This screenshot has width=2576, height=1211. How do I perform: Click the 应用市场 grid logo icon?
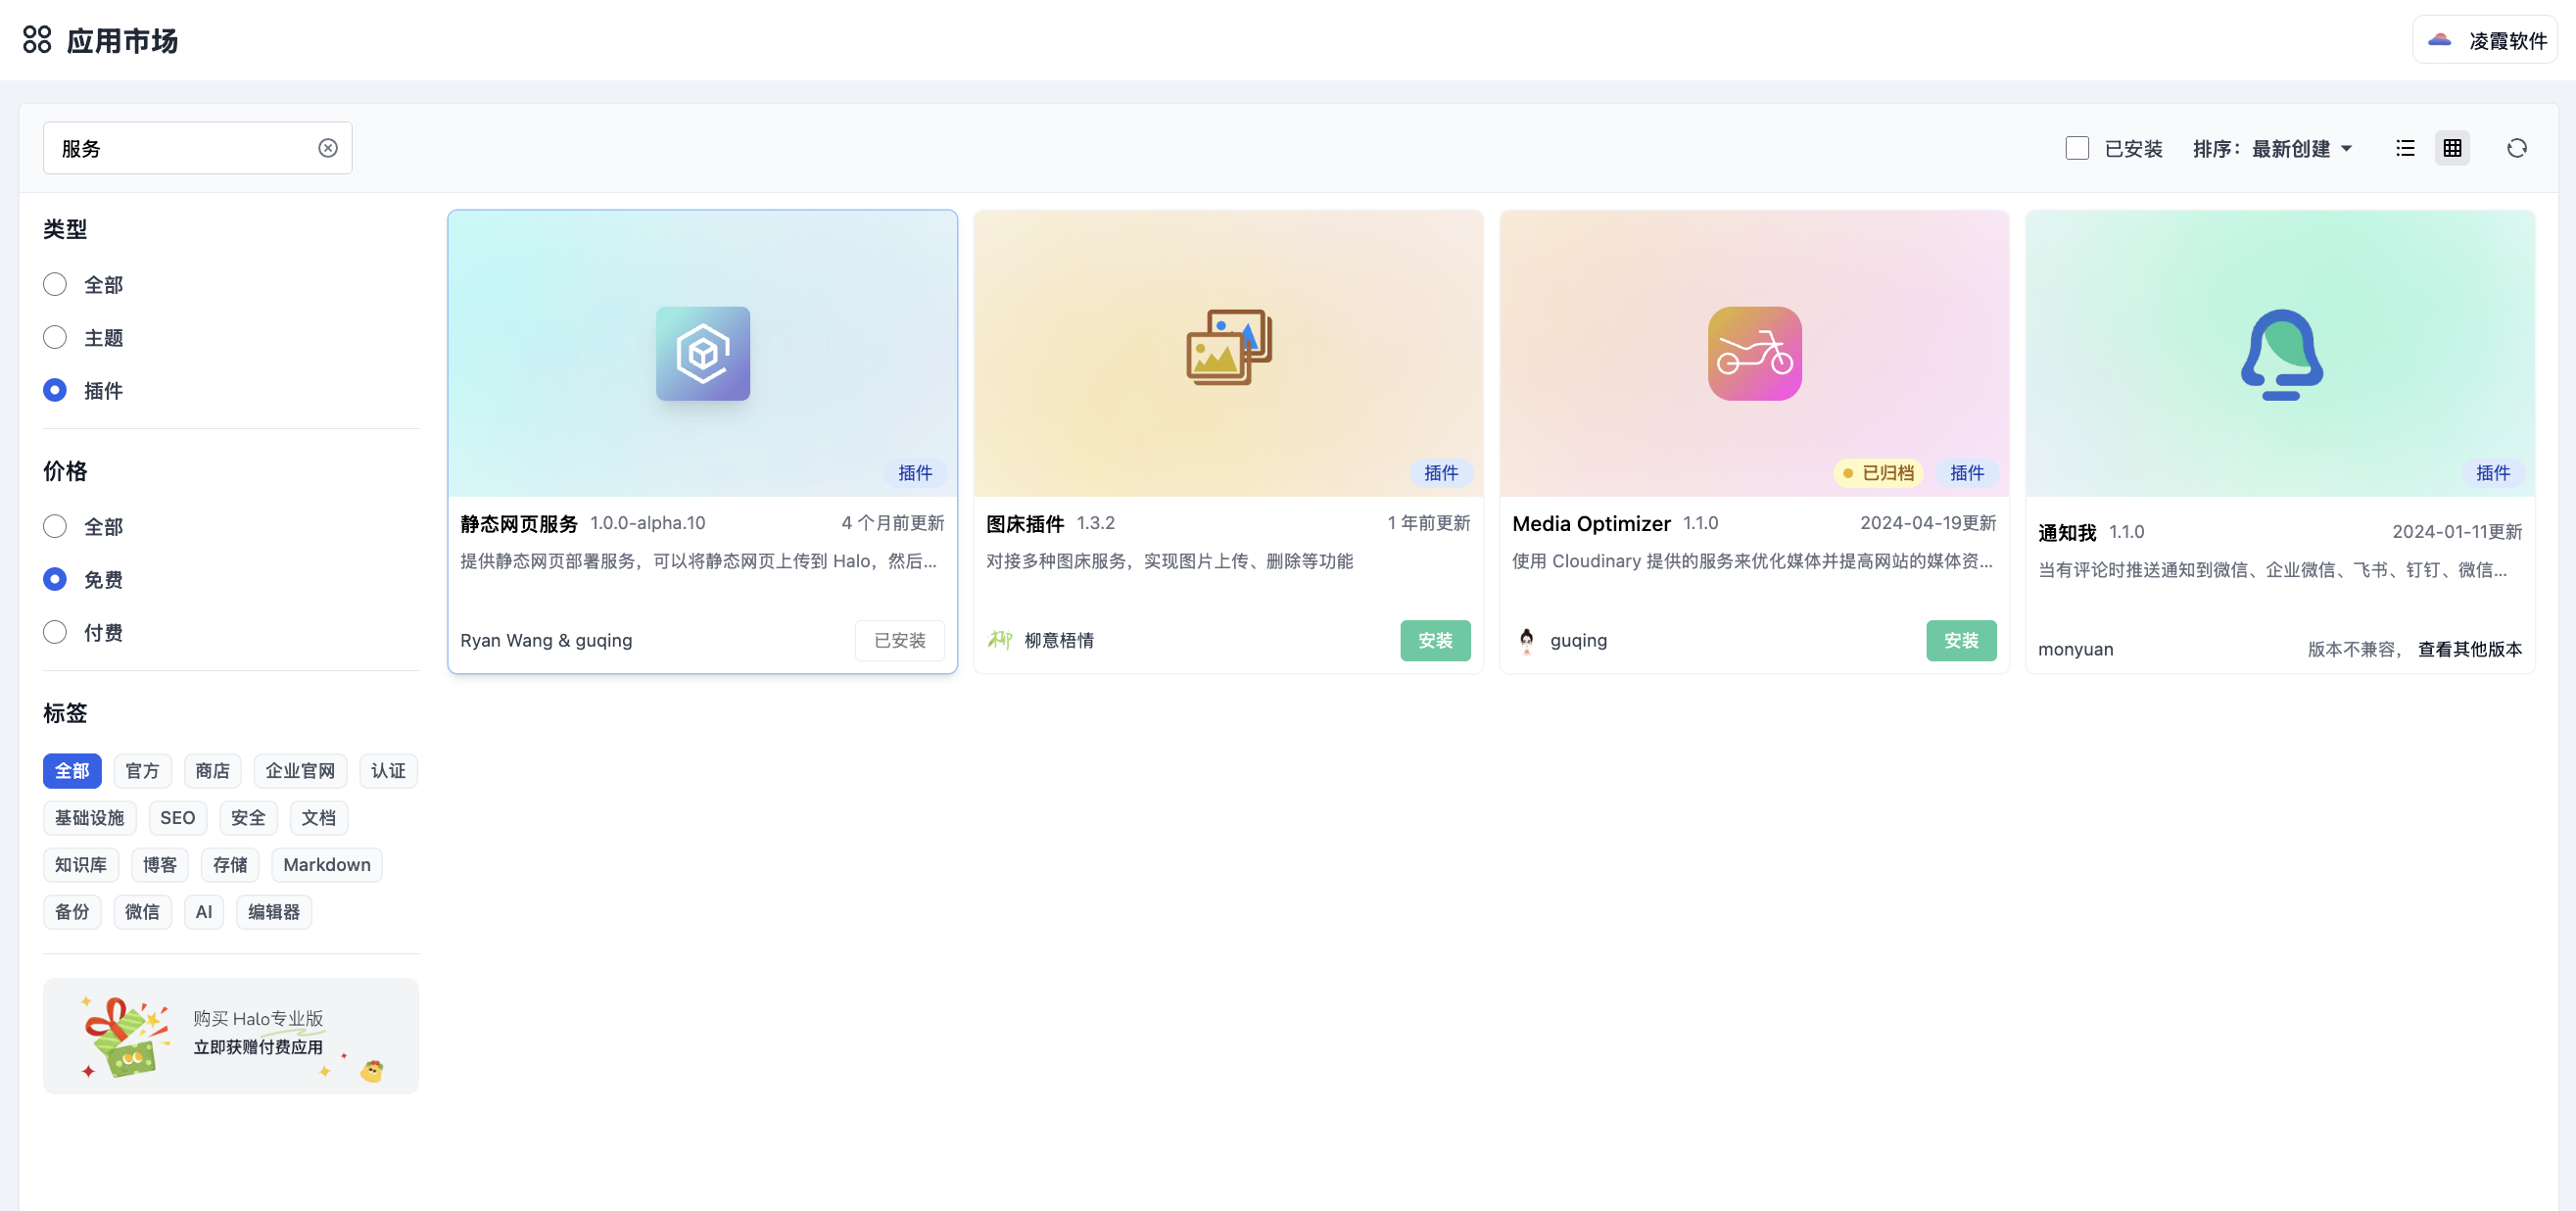(x=37, y=40)
